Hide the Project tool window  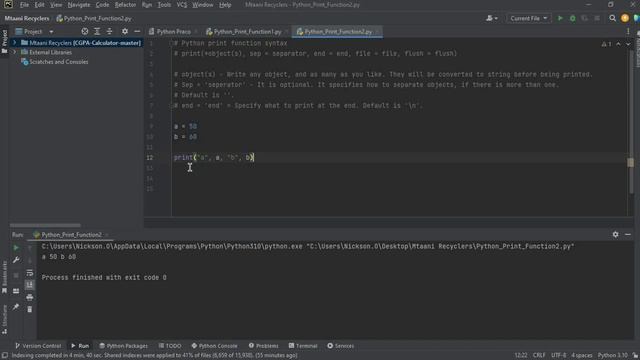(137, 31)
